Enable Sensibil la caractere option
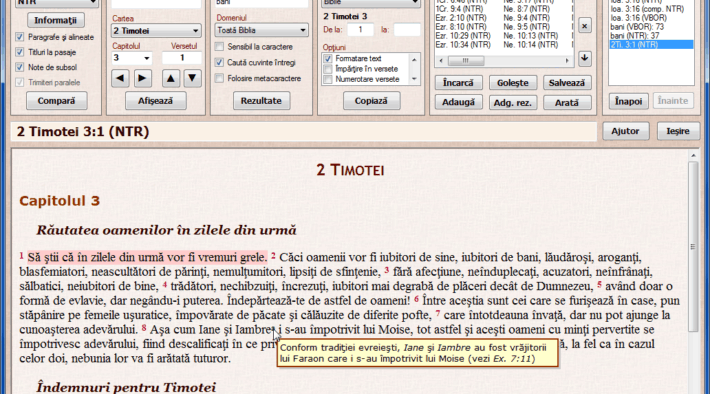Viewport: 710px width, 394px height. 219,47
